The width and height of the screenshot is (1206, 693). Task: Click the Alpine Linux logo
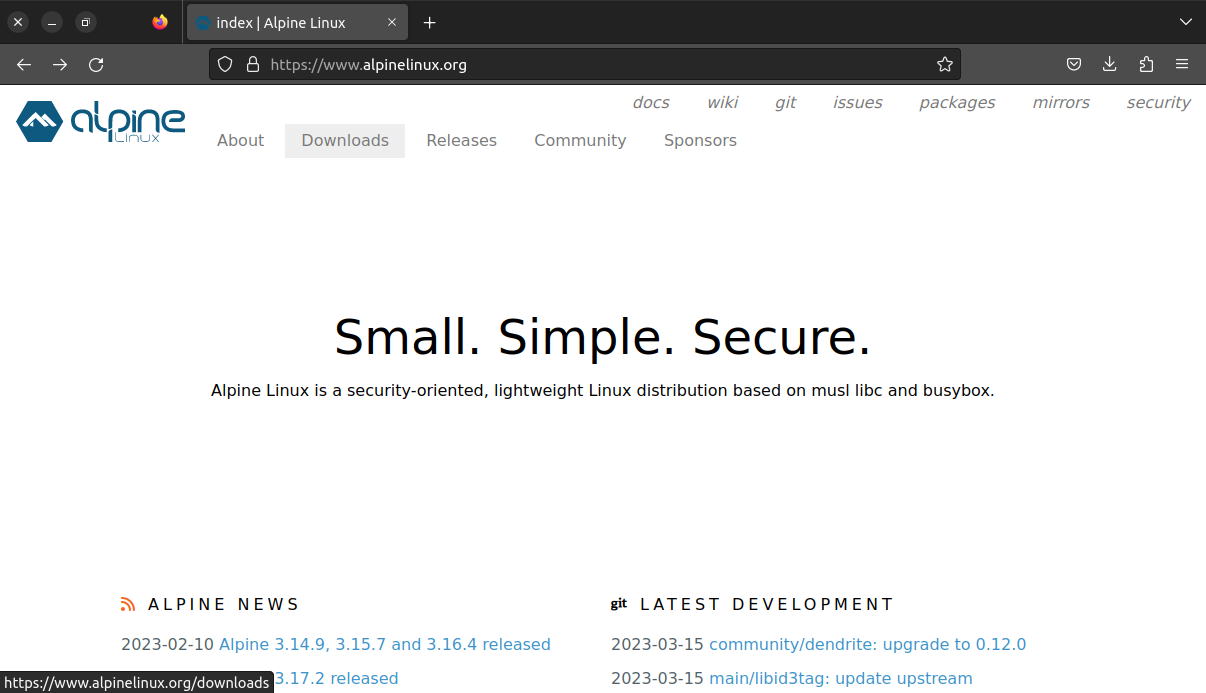tap(101, 122)
